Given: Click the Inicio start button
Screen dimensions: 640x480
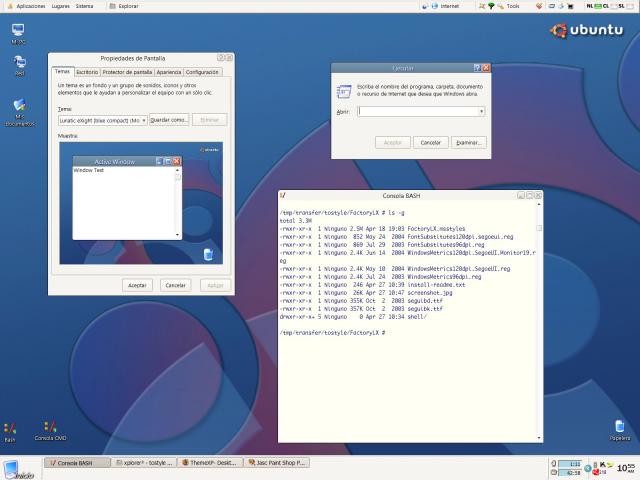Looking at the screenshot, I should click(18, 469).
